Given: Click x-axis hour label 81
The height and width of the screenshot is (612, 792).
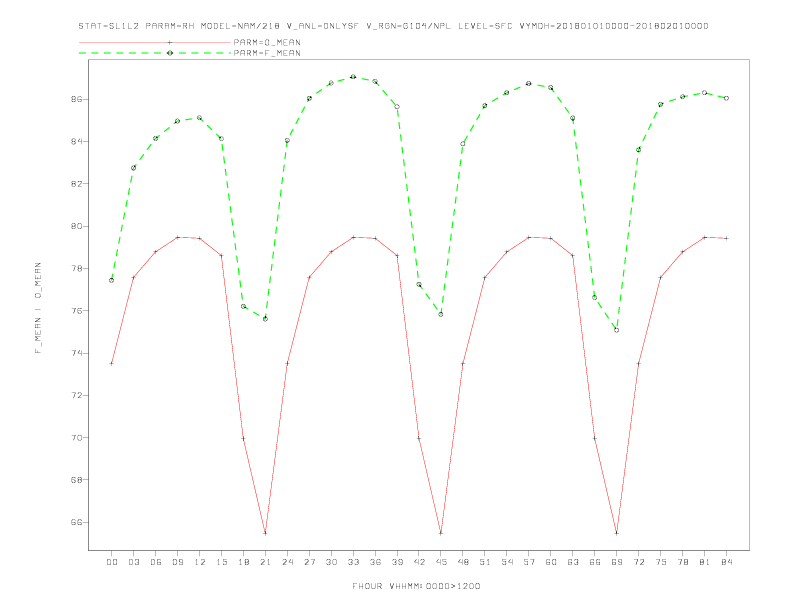Looking at the screenshot, I should (705, 562).
